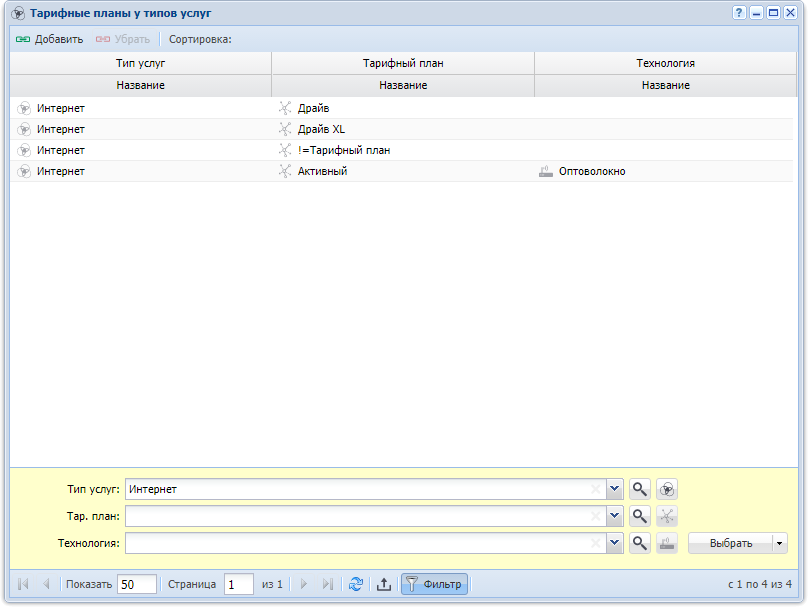Image resolution: width=808 pixels, height=607 pixels.
Task: Select the Драйв XL tariff plan cell
Action: click(x=403, y=129)
